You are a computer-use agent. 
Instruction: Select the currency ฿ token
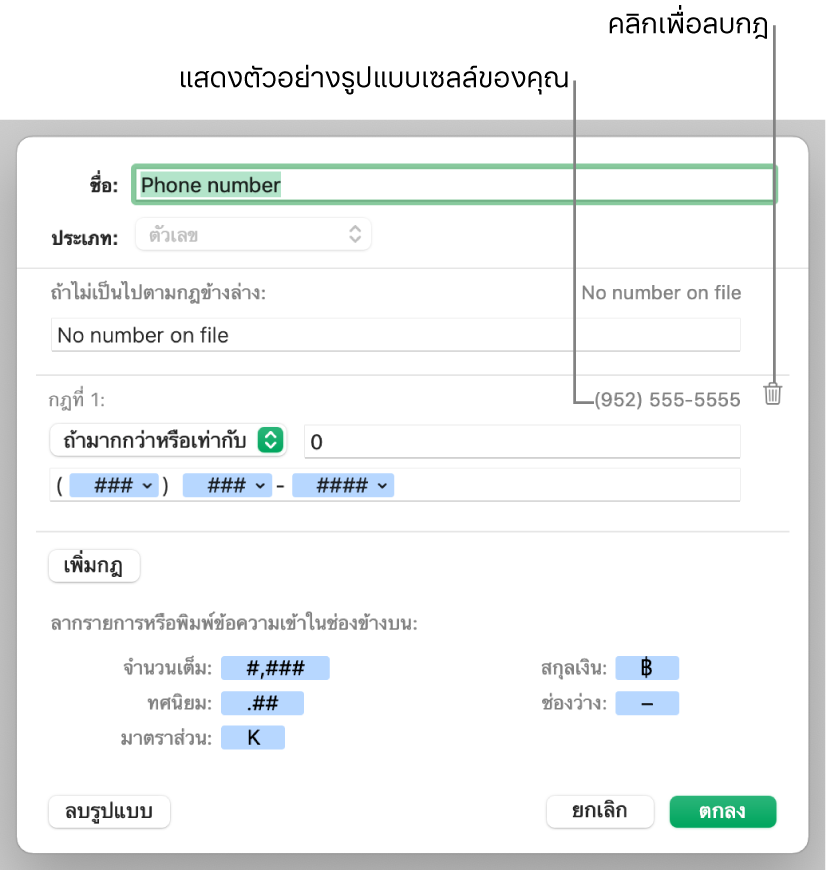pos(647,669)
